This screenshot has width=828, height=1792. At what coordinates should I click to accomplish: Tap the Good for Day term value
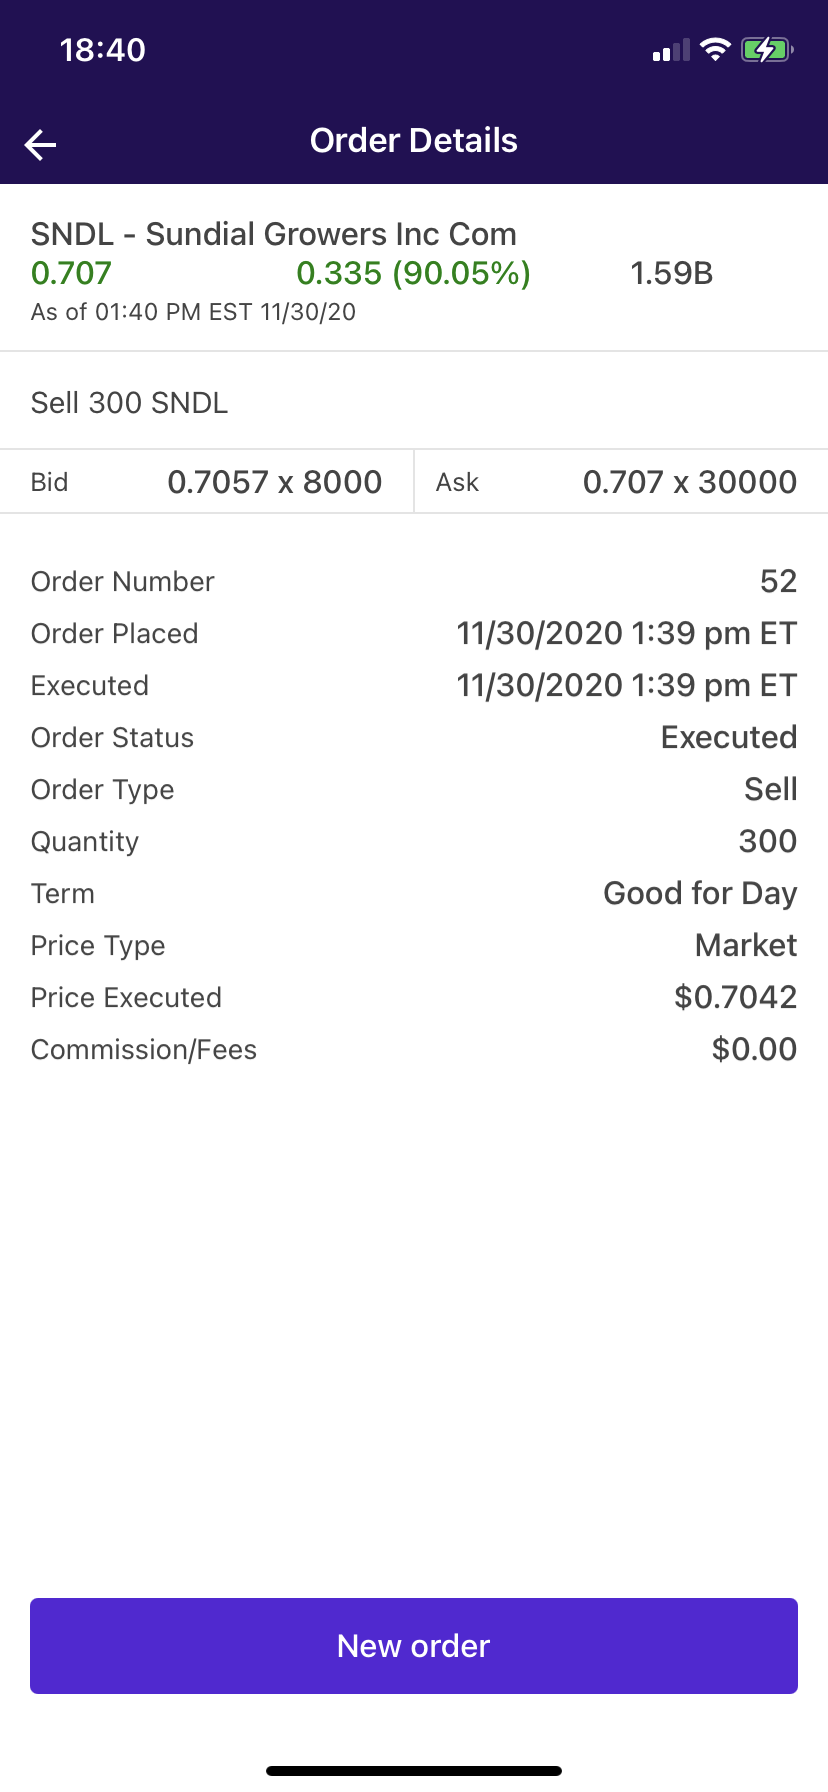700,893
